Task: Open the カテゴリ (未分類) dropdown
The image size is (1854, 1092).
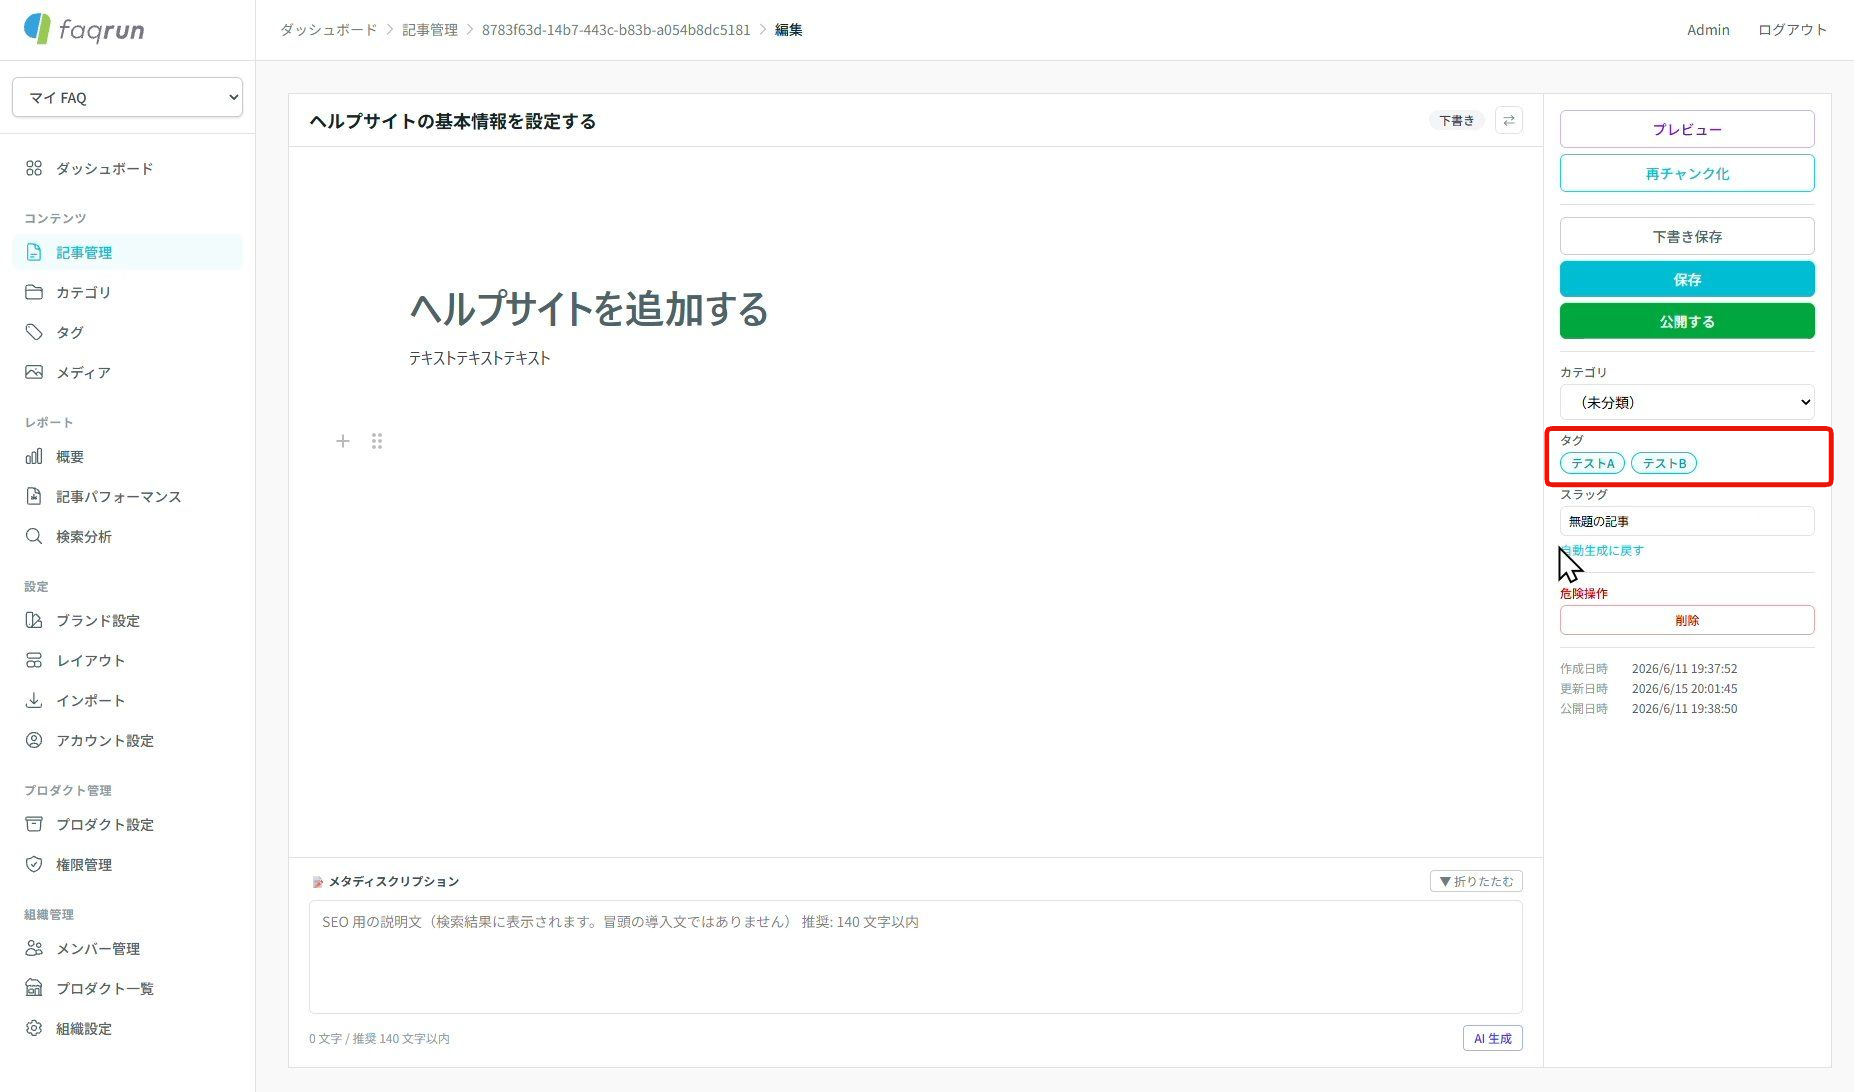Action: click(1687, 402)
